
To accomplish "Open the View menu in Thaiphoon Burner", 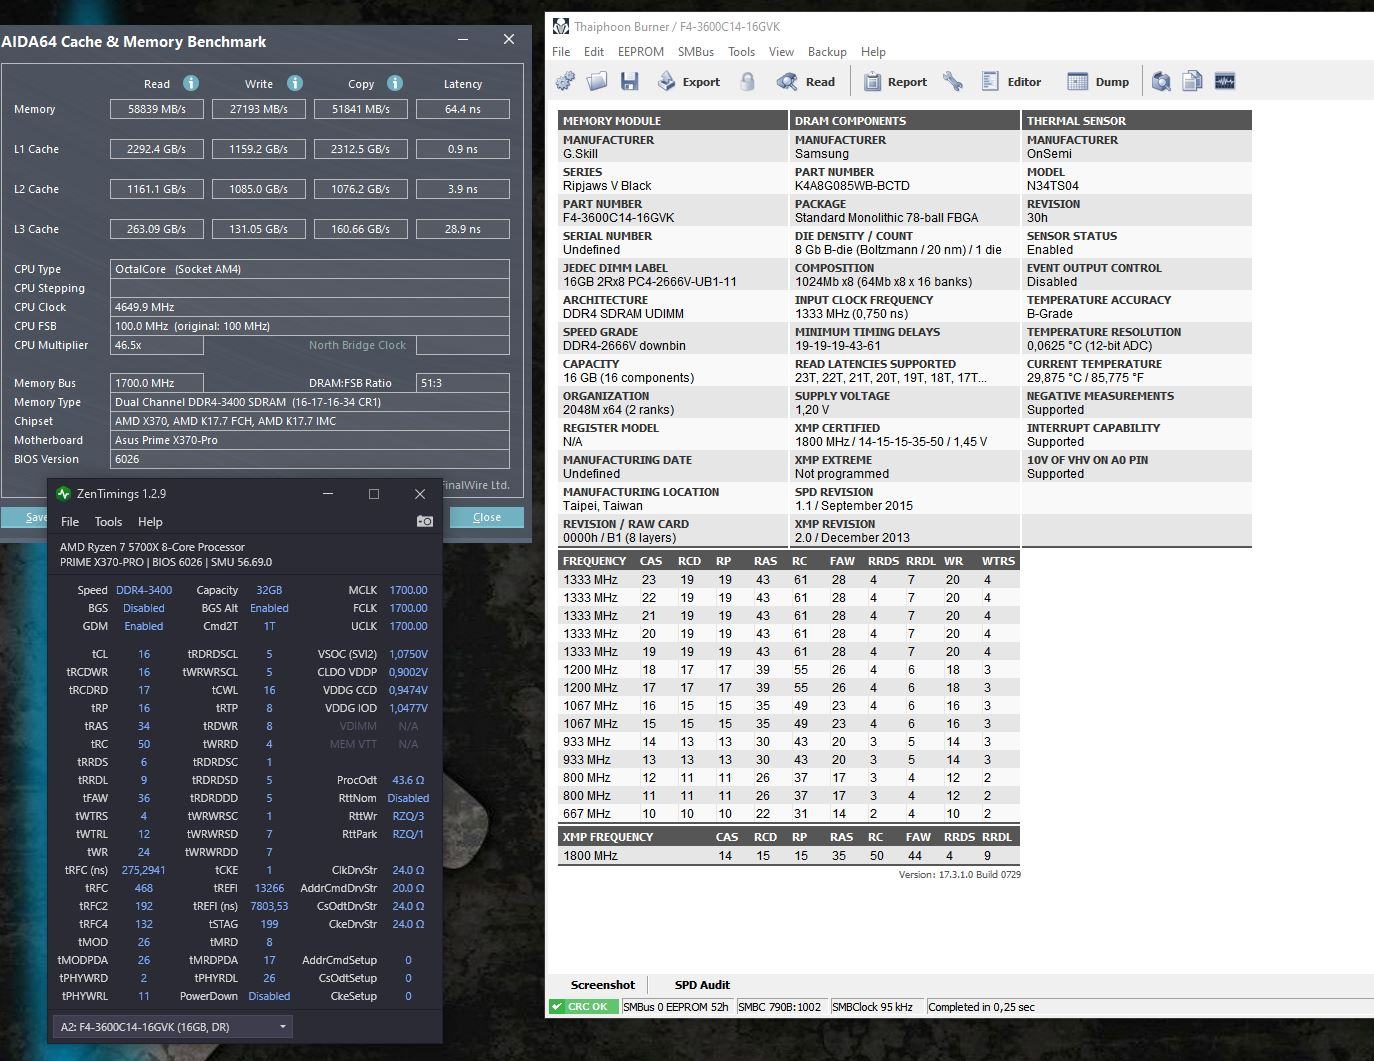I will 781,51.
